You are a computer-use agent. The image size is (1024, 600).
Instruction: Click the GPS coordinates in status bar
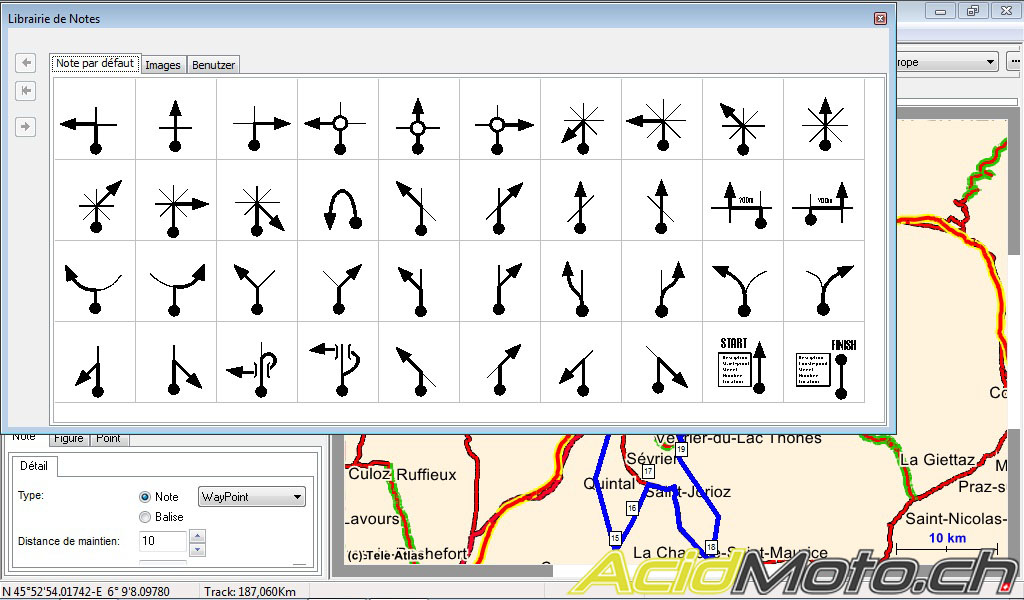pos(86,592)
